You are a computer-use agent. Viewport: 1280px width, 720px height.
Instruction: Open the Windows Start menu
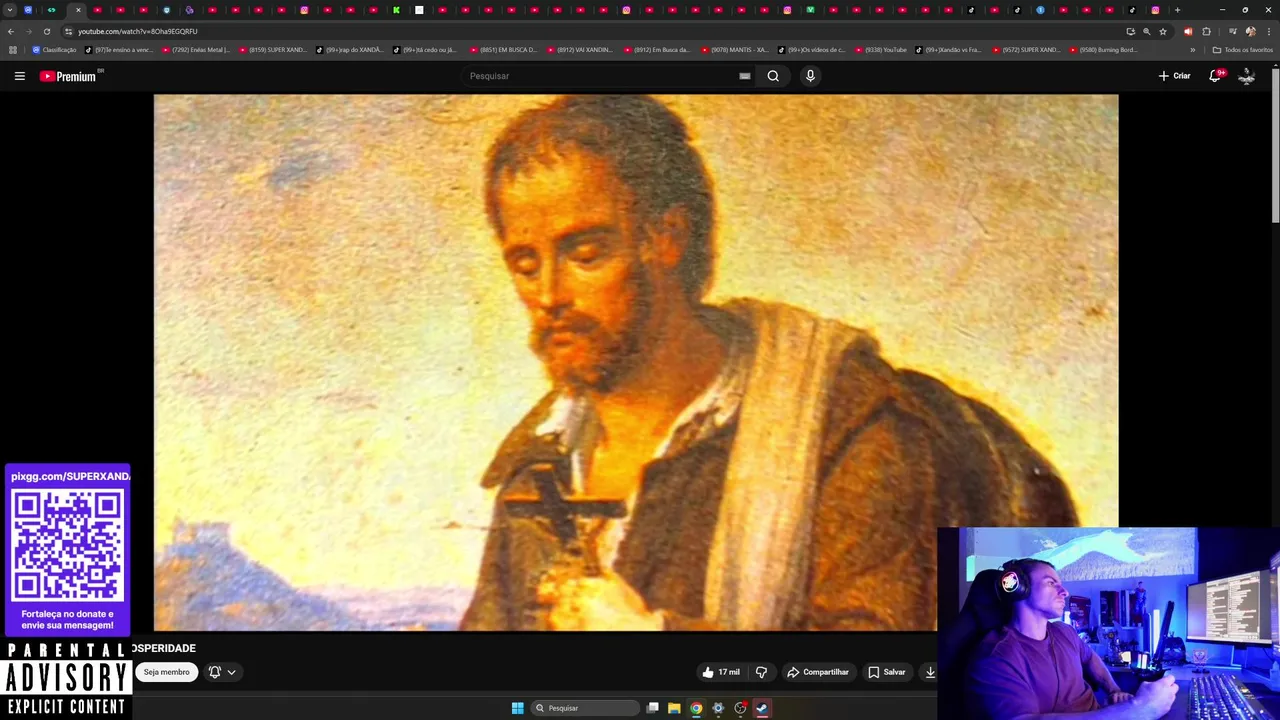tap(517, 708)
